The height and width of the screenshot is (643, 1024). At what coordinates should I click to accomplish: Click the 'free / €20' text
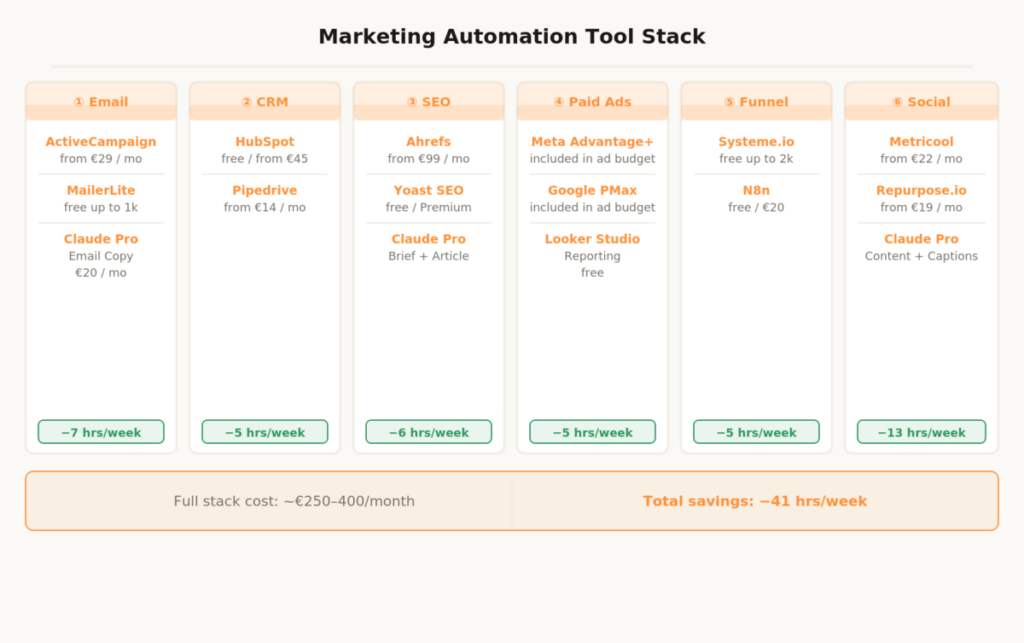[756, 208]
